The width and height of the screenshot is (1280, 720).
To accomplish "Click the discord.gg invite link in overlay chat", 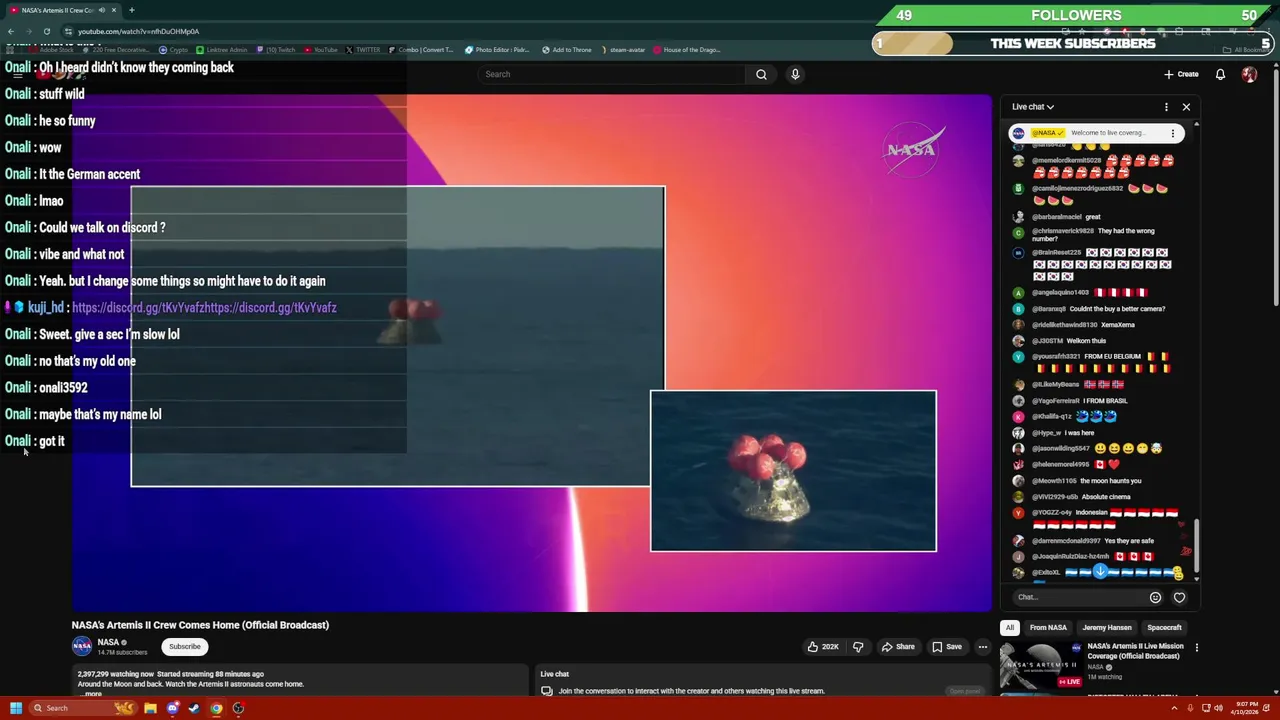I will point(204,308).
